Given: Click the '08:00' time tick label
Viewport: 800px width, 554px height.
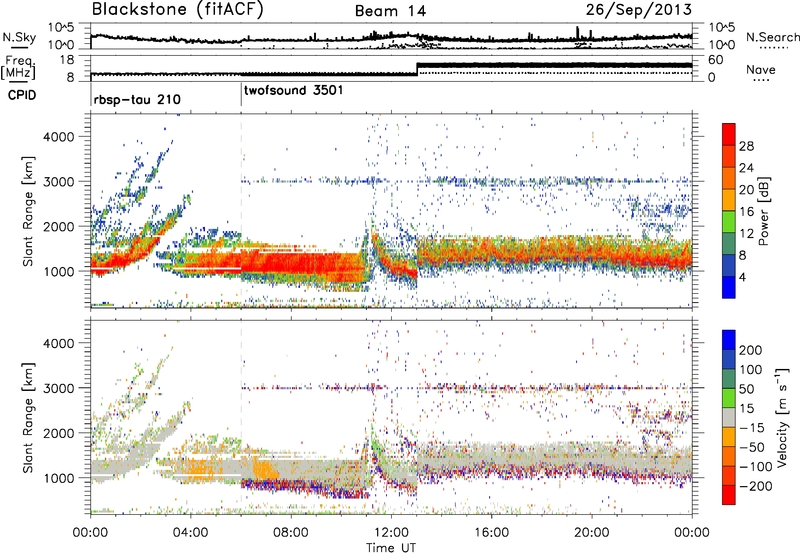Looking at the screenshot, I should (x=290, y=533).
